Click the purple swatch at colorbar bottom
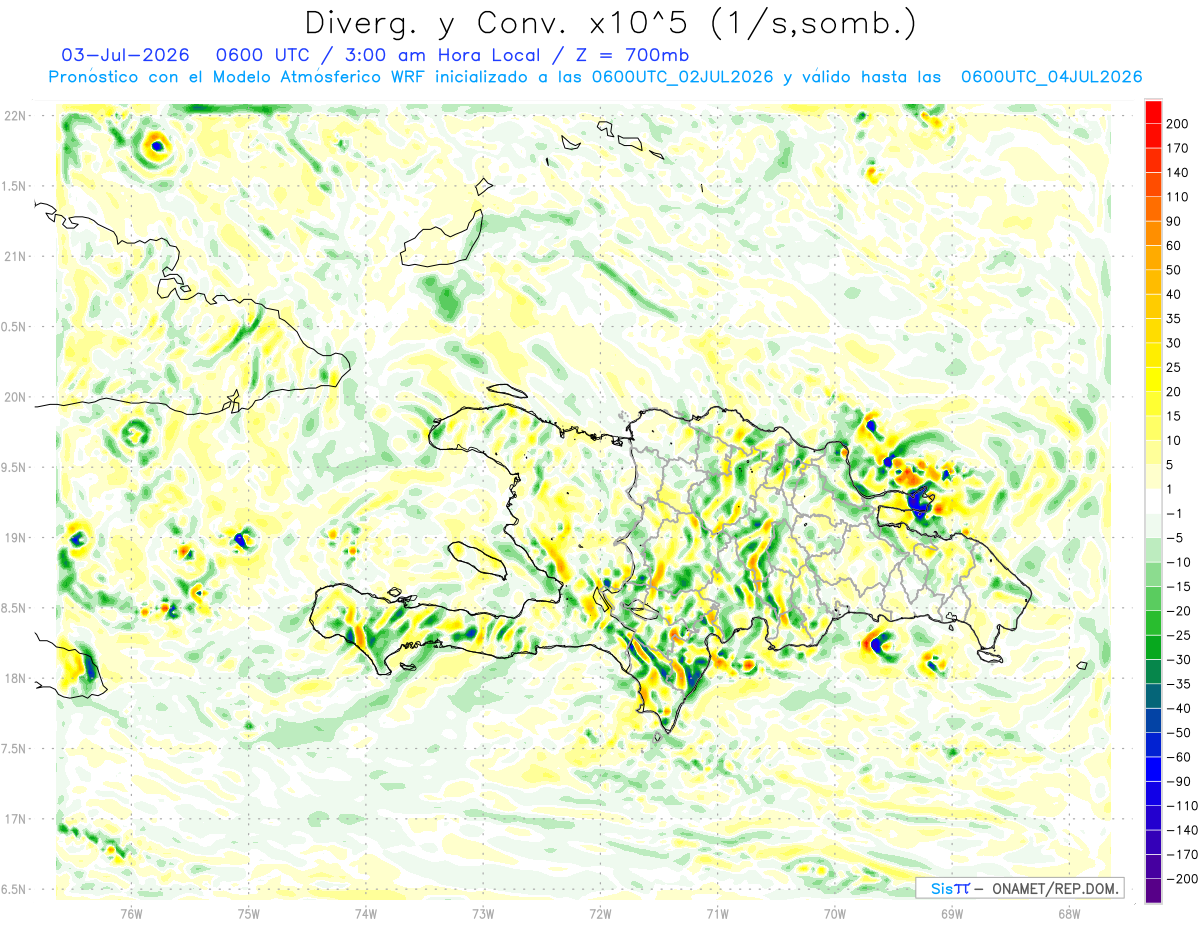The height and width of the screenshot is (927, 1200). coord(1153,891)
